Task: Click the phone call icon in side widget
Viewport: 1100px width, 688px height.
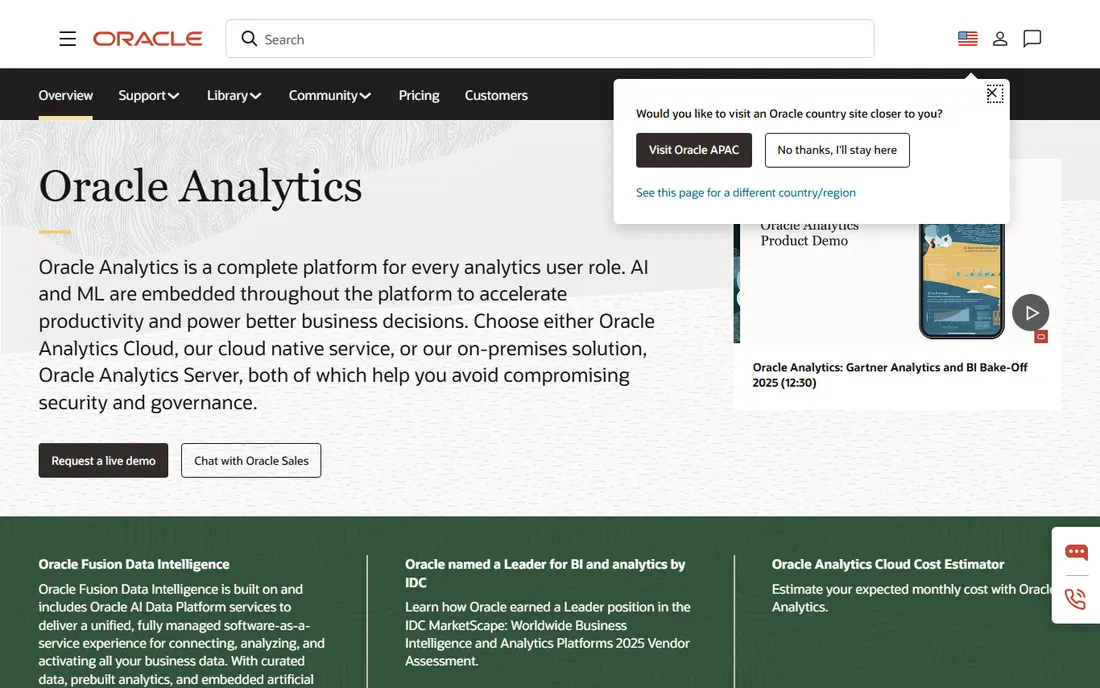Action: (1075, 598)
